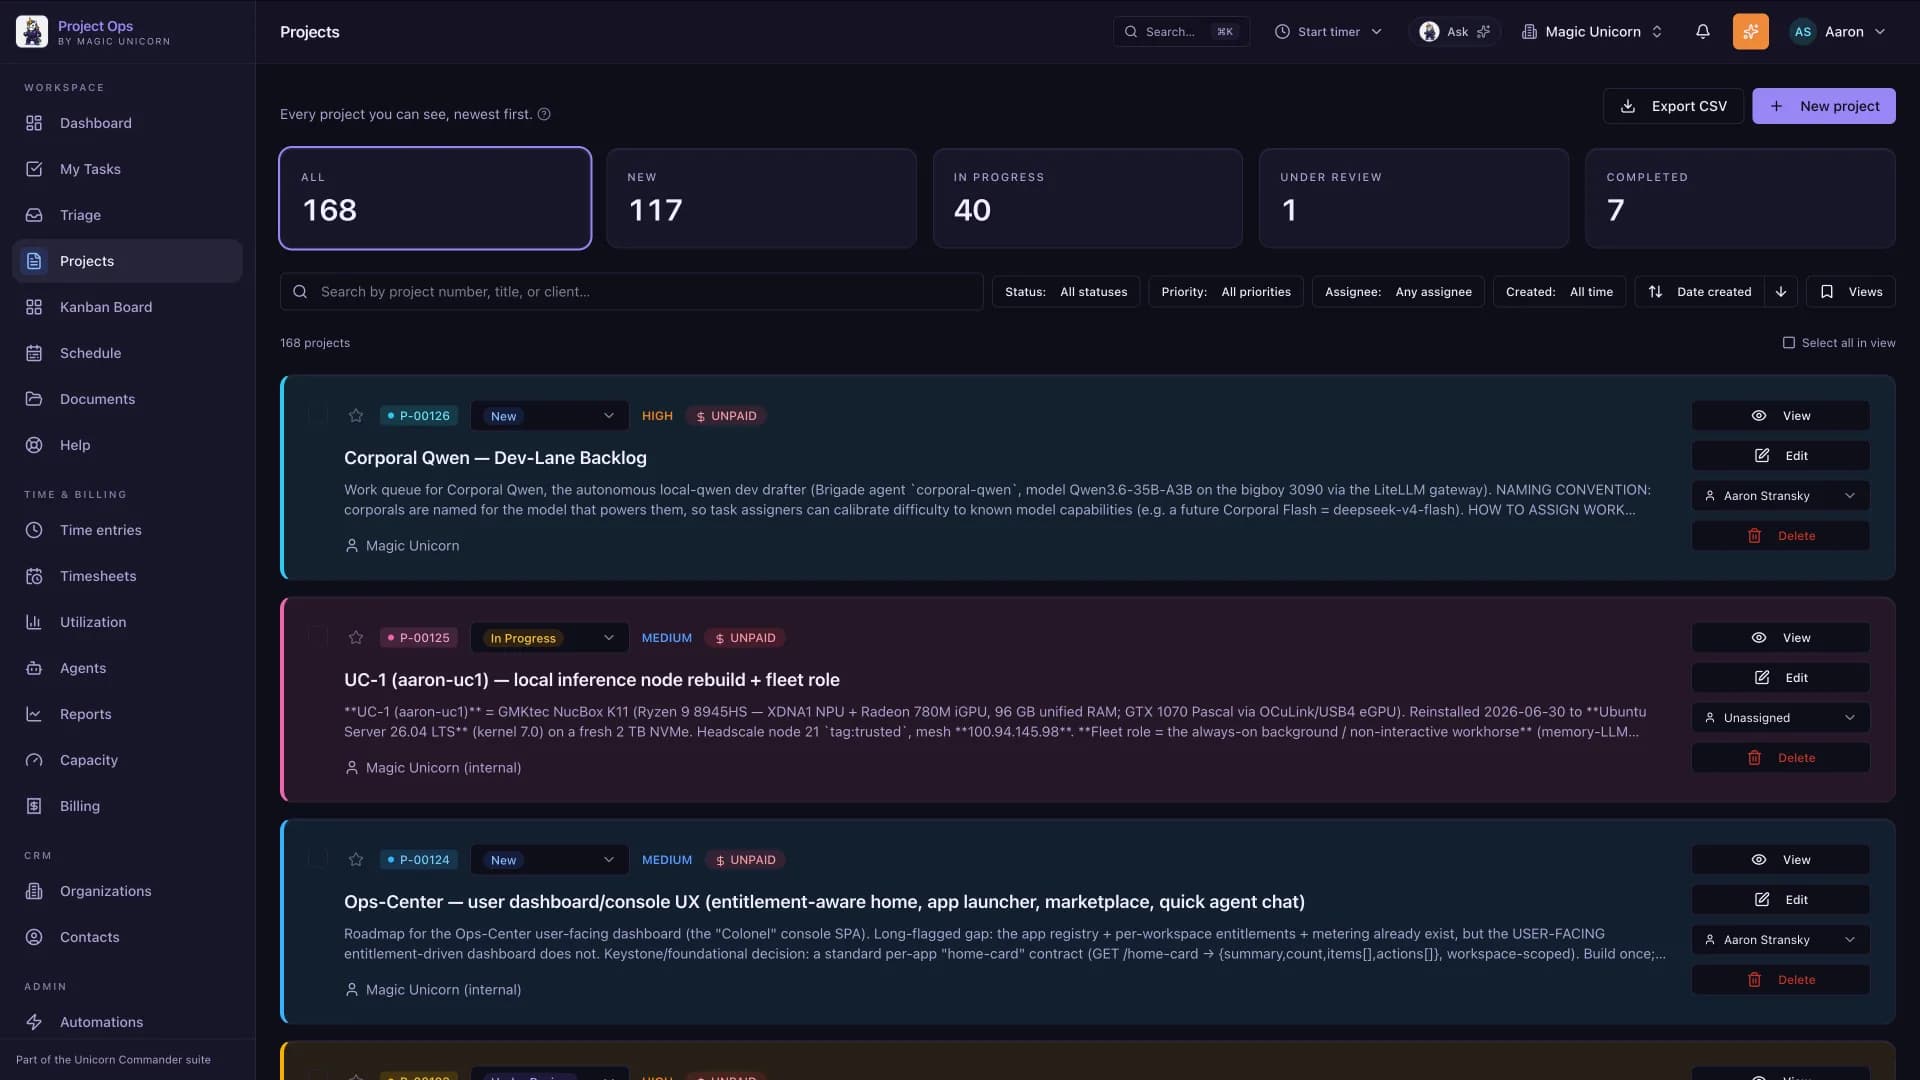Click the Project Ops logo
This screenshot has width=1920, height=1080.
[x=32, y=32]
